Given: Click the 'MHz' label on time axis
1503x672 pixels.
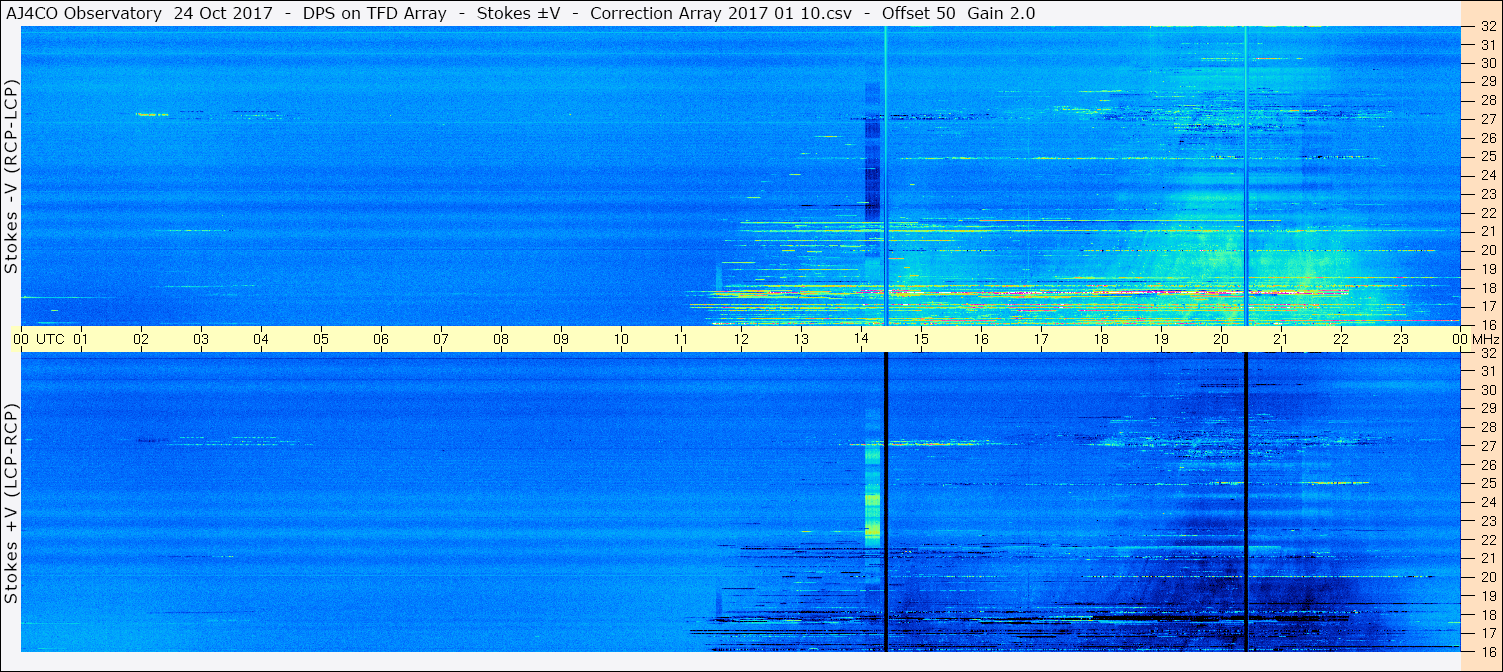Looking at the screenshot, I should click(1485, 339).
